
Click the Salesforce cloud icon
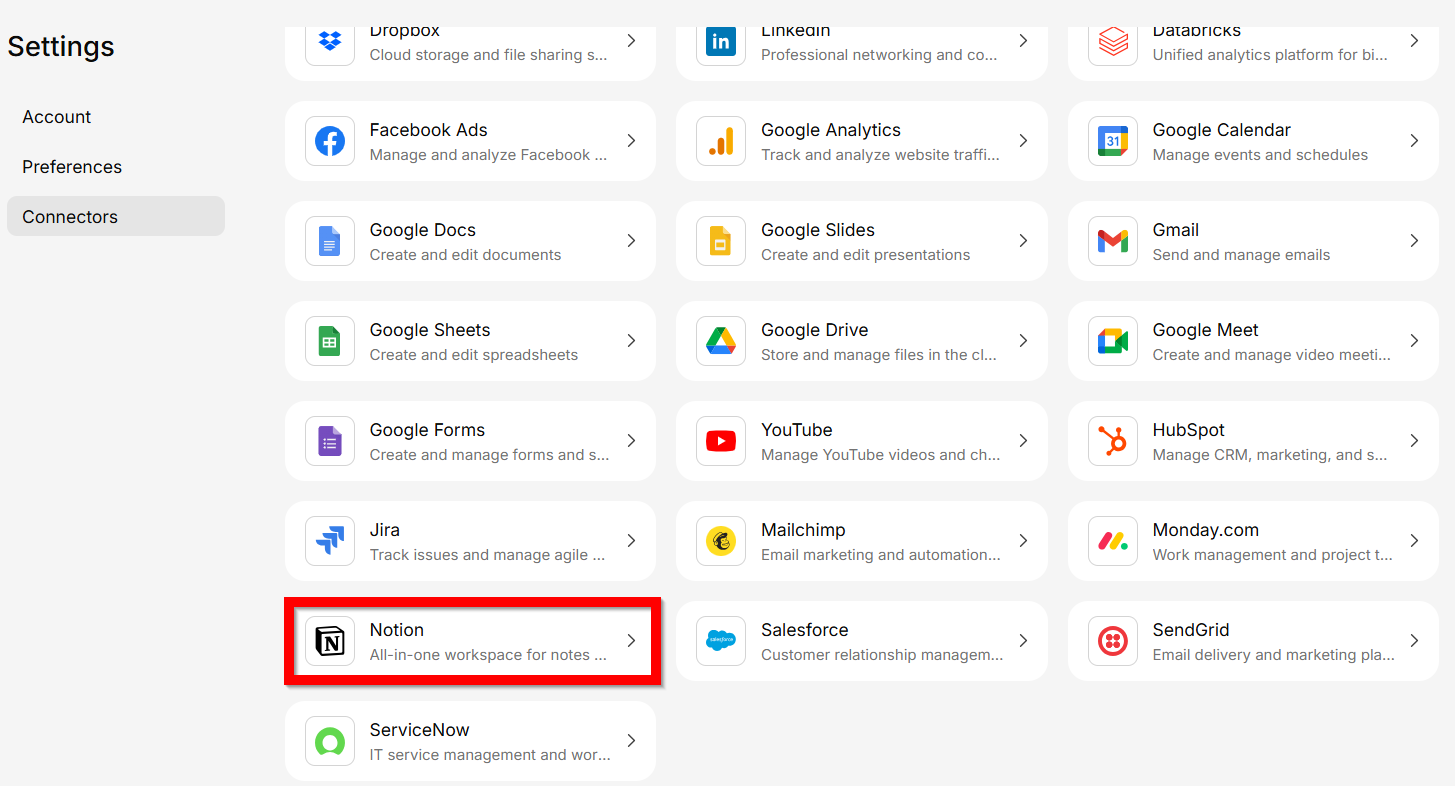(721, 641)
